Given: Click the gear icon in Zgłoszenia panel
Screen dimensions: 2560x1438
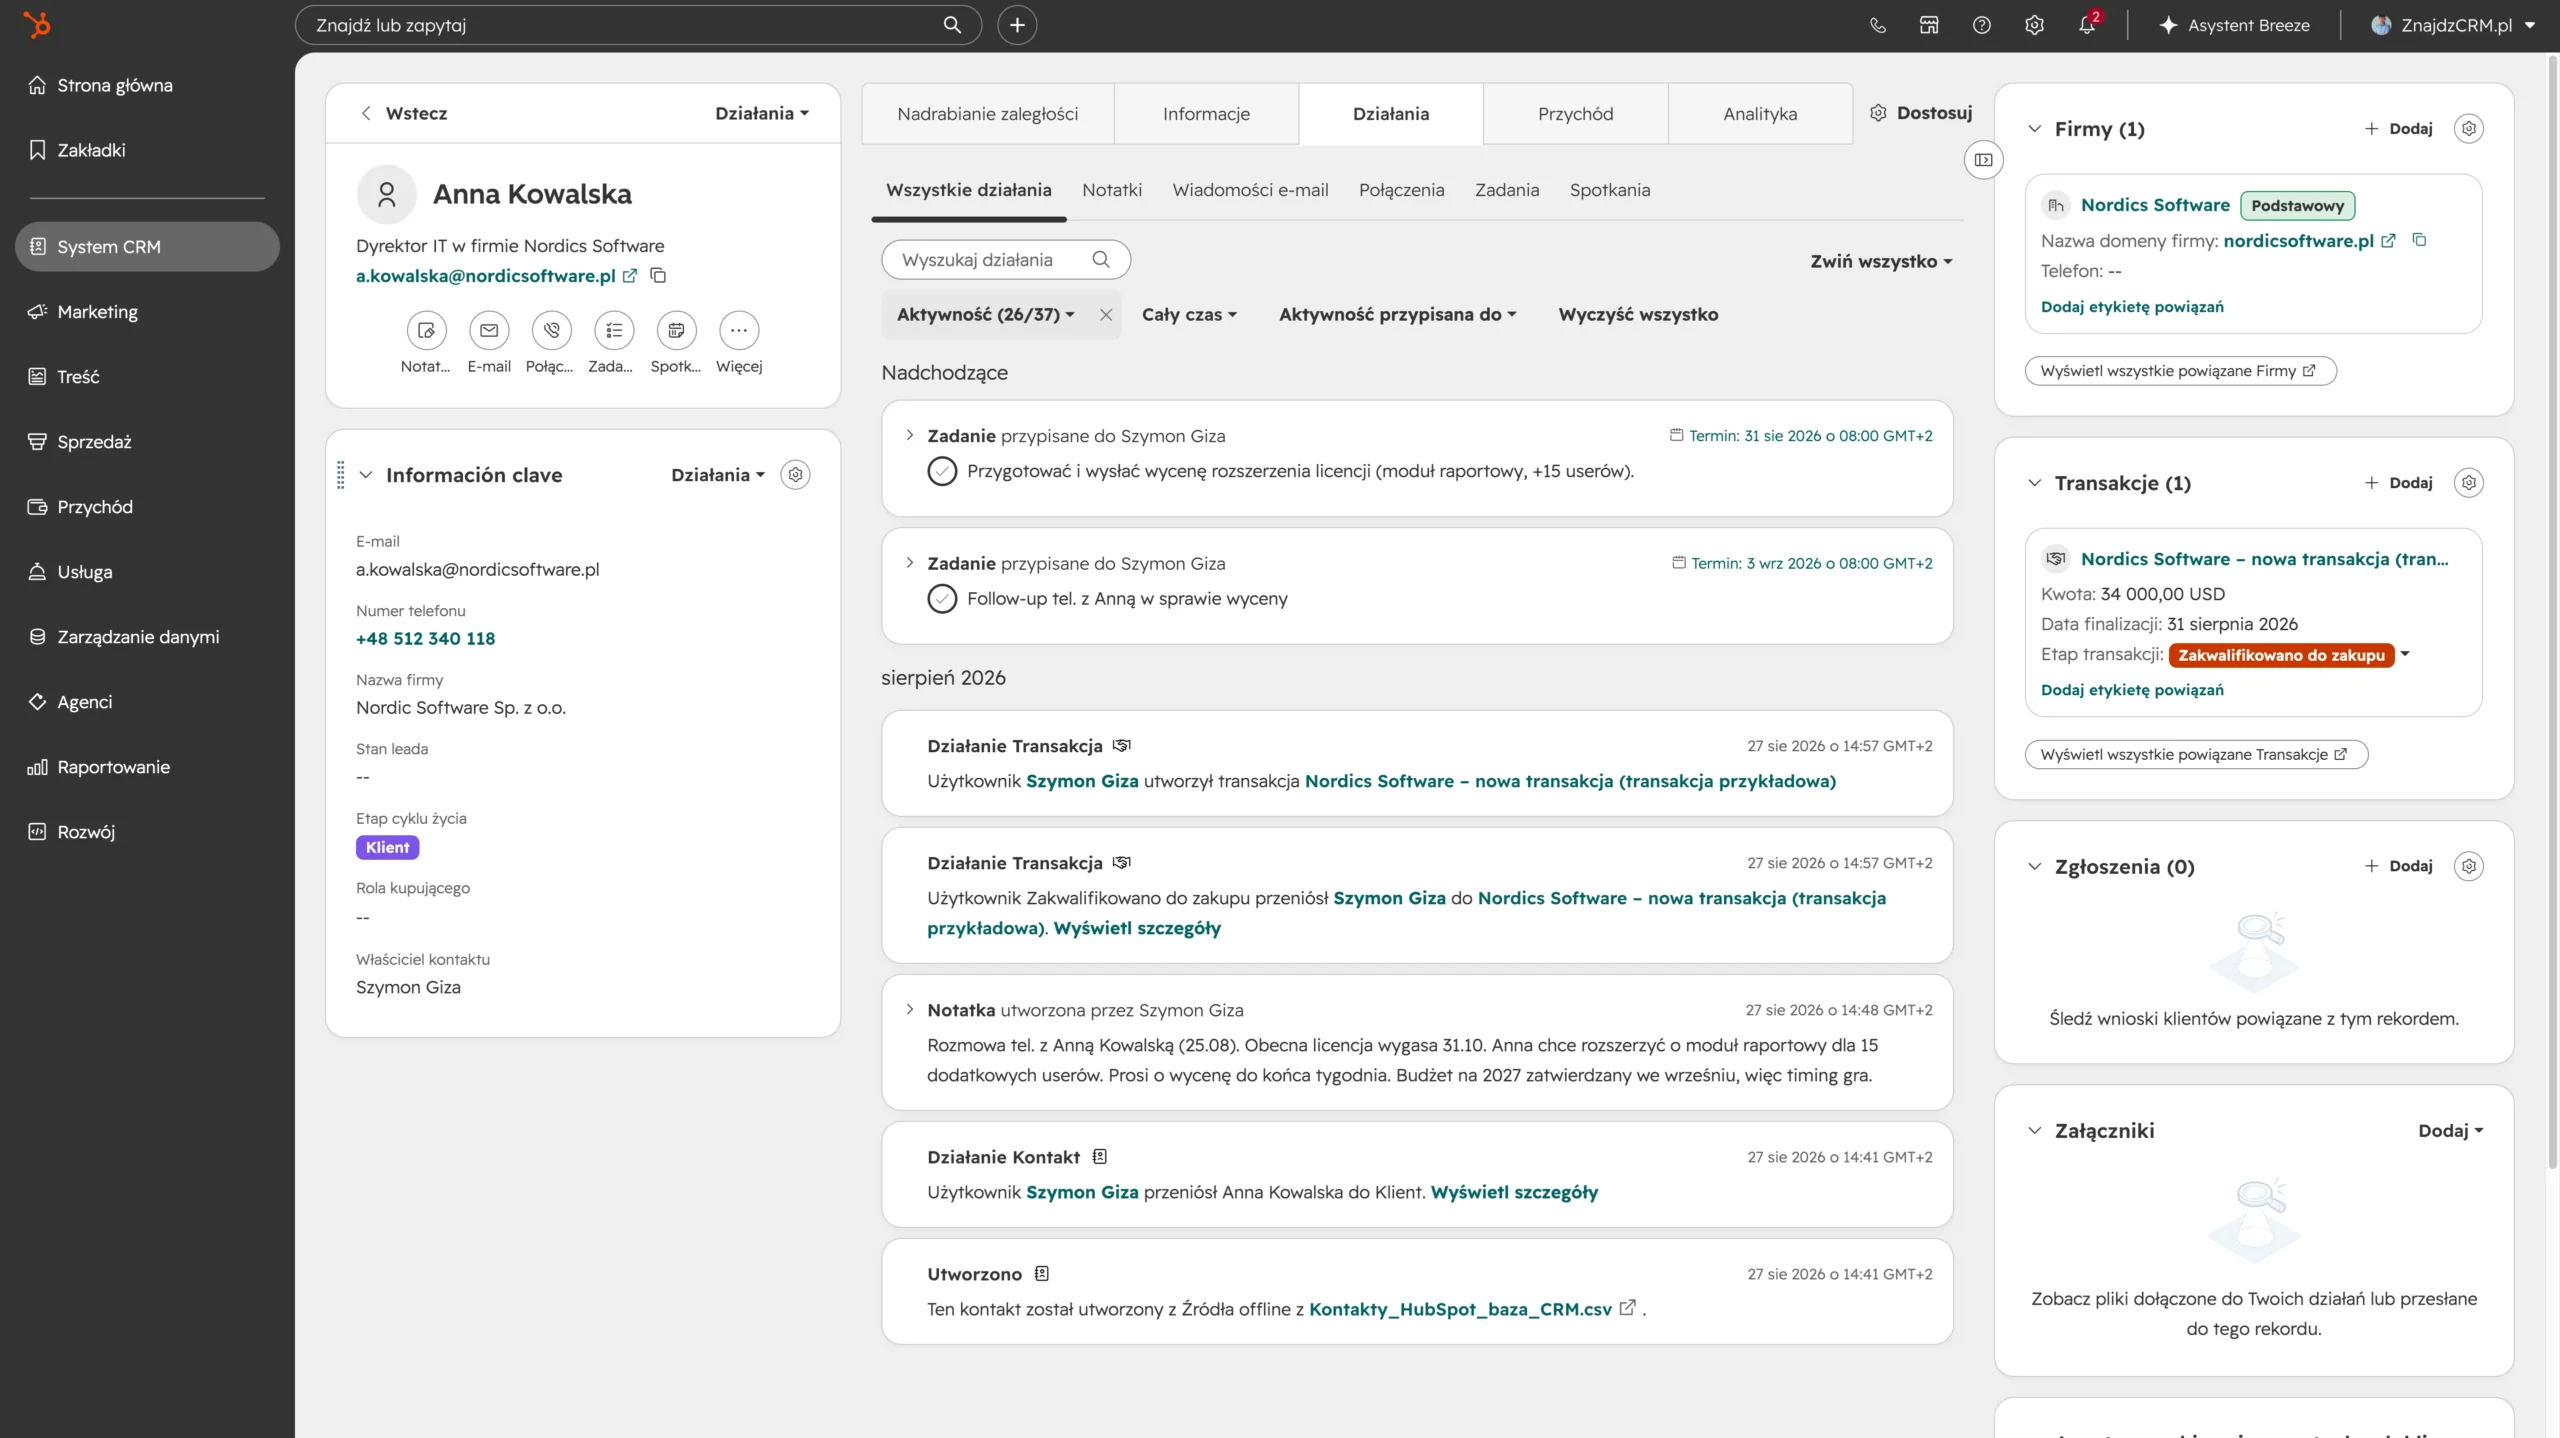Looking at the screenshot, I should (x=2469, y=866).
